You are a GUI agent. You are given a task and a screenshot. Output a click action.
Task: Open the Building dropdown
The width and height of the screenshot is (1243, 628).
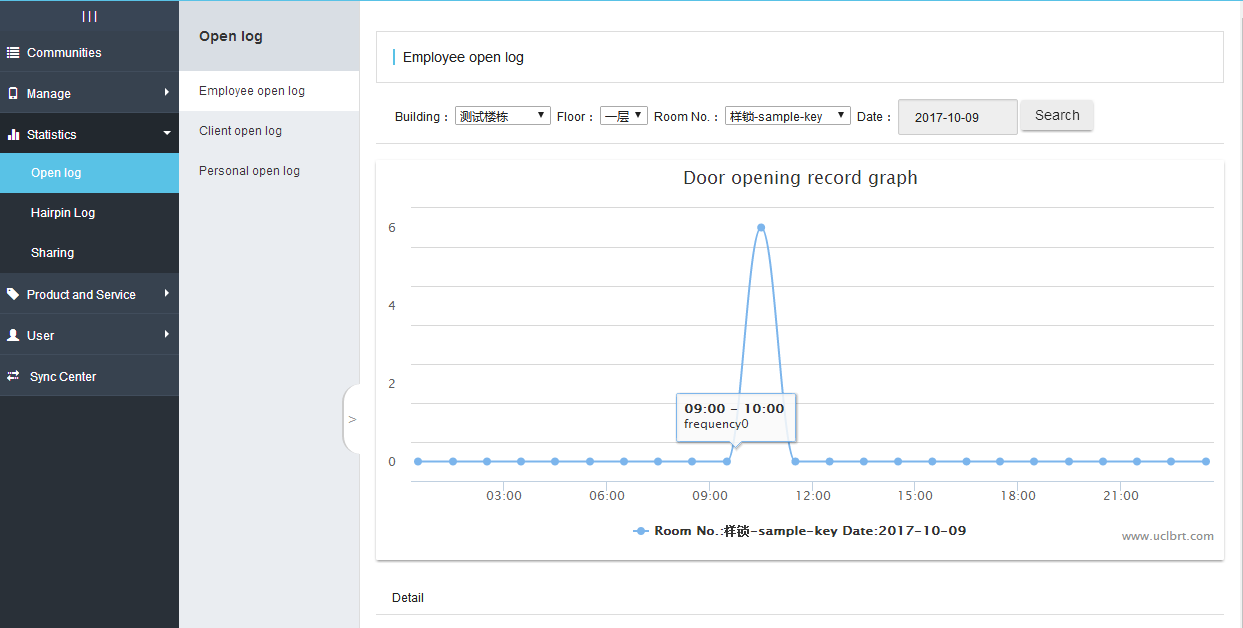[x=502, y=116]
